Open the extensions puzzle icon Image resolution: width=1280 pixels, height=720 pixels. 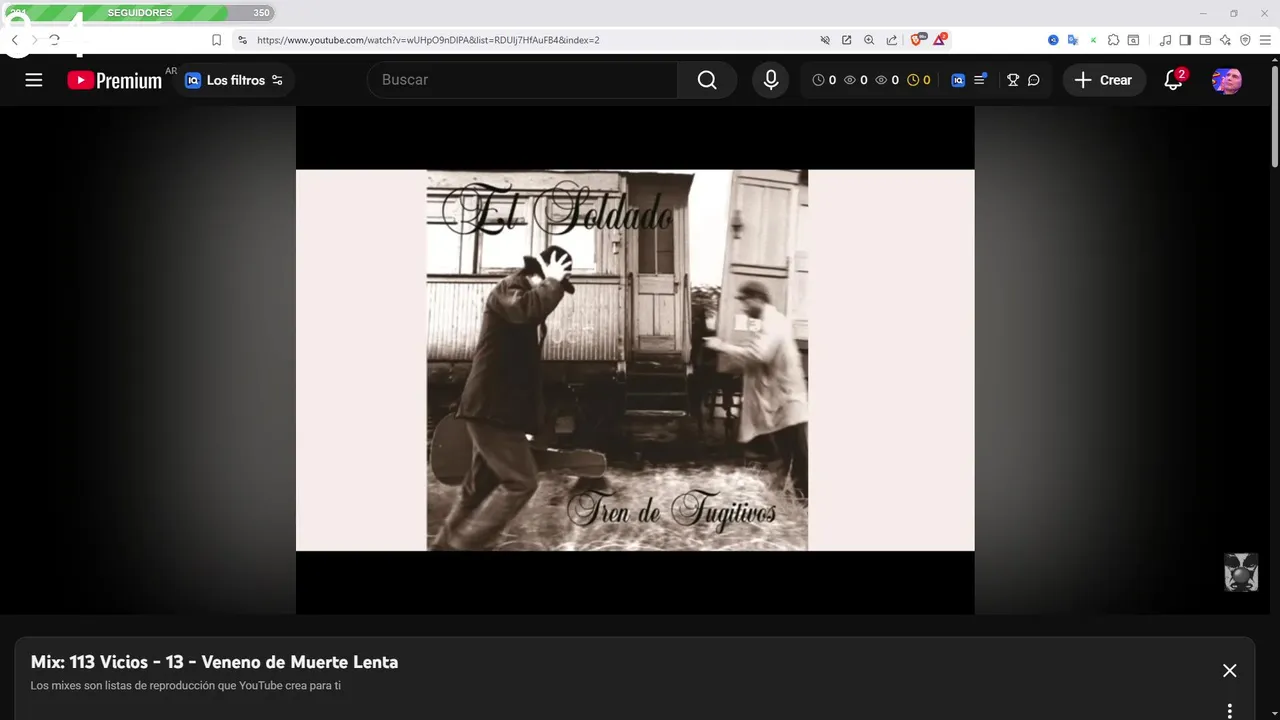point(1113,40)
